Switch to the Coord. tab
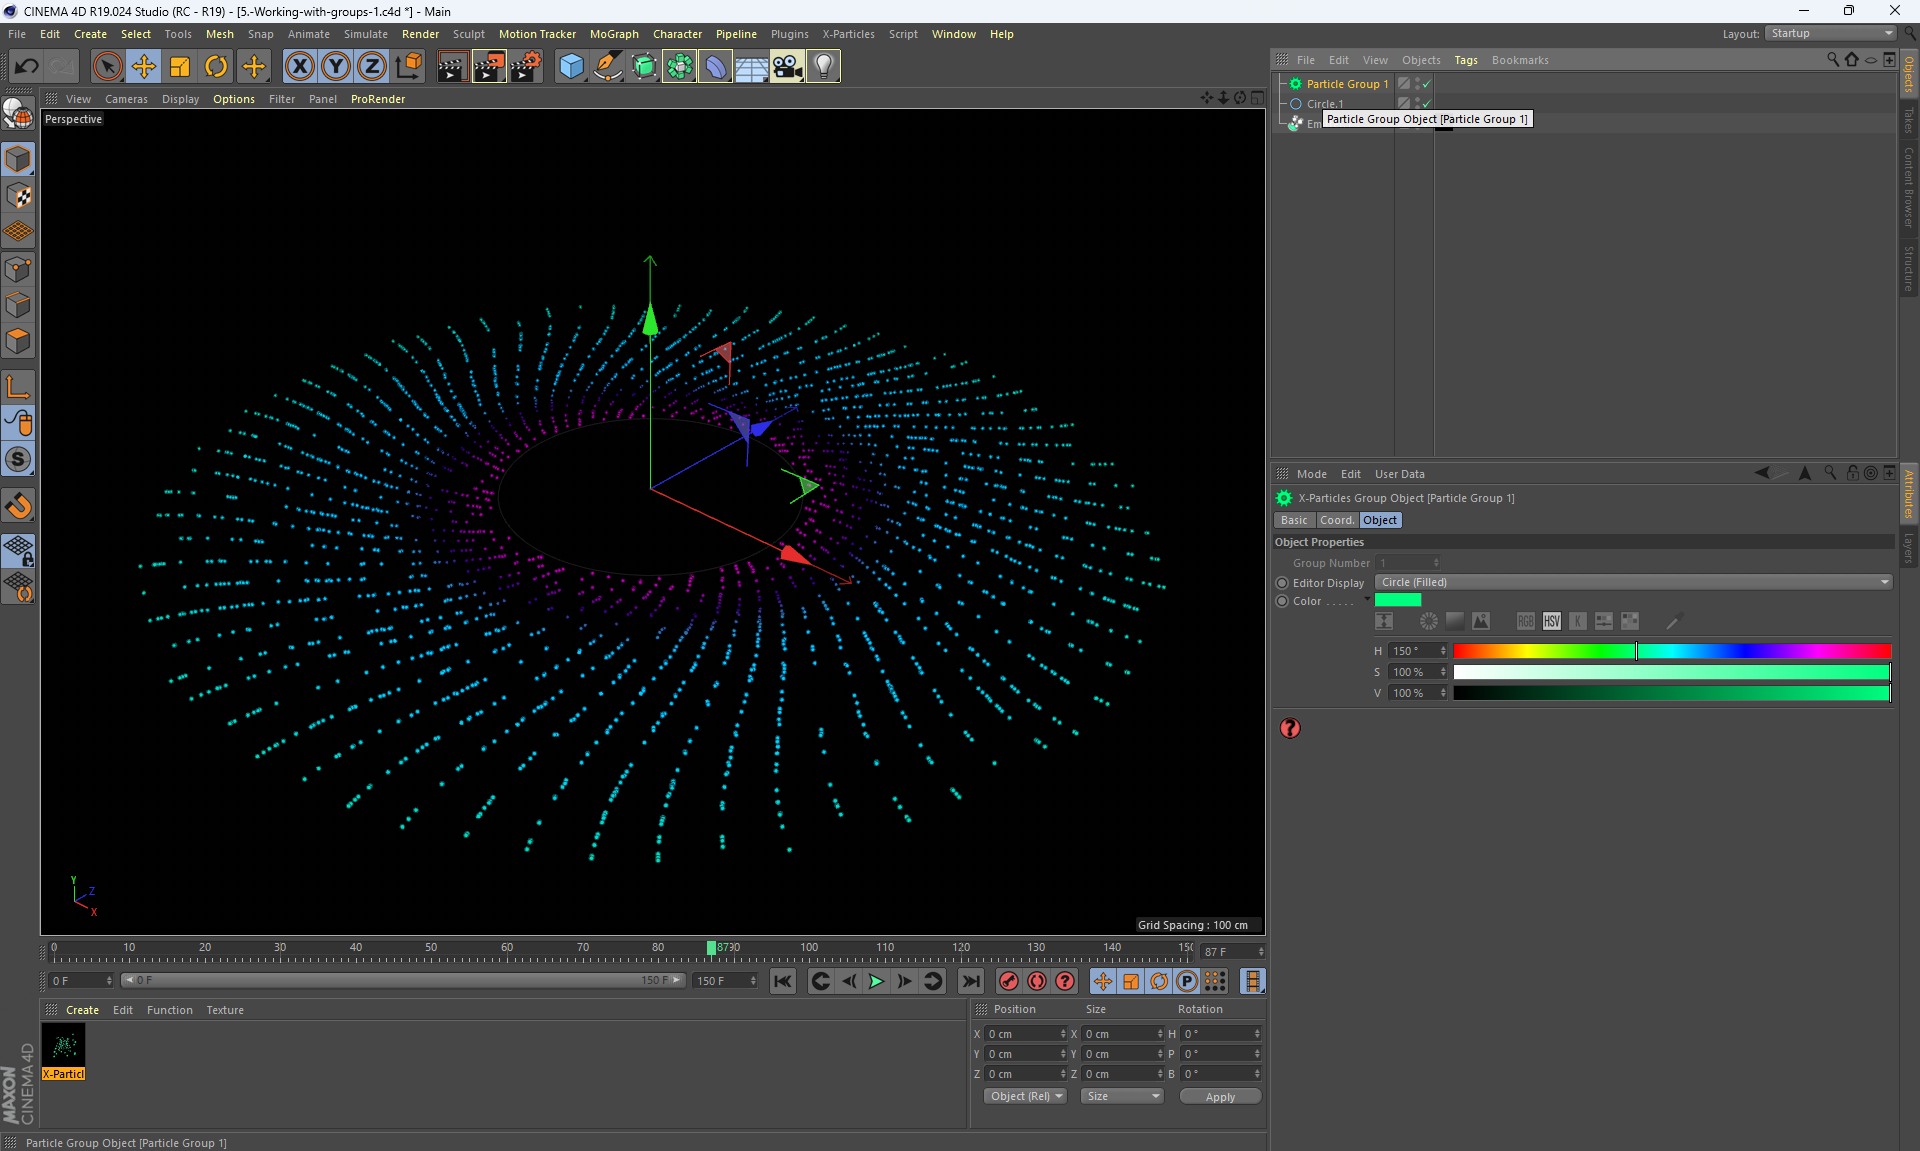The height and width of the screenshot is (1151, 1920). click(x=1336, y=520)
